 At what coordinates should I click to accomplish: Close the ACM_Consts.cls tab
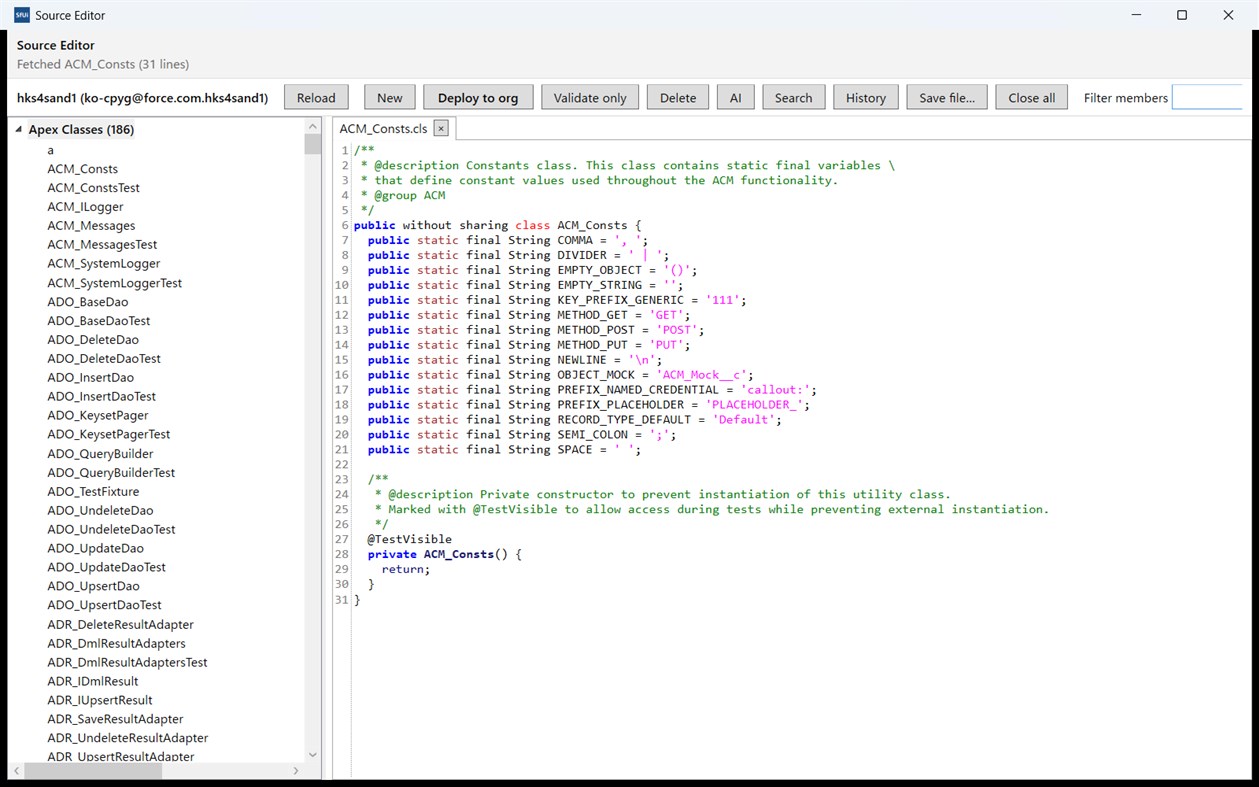[441, 129]
